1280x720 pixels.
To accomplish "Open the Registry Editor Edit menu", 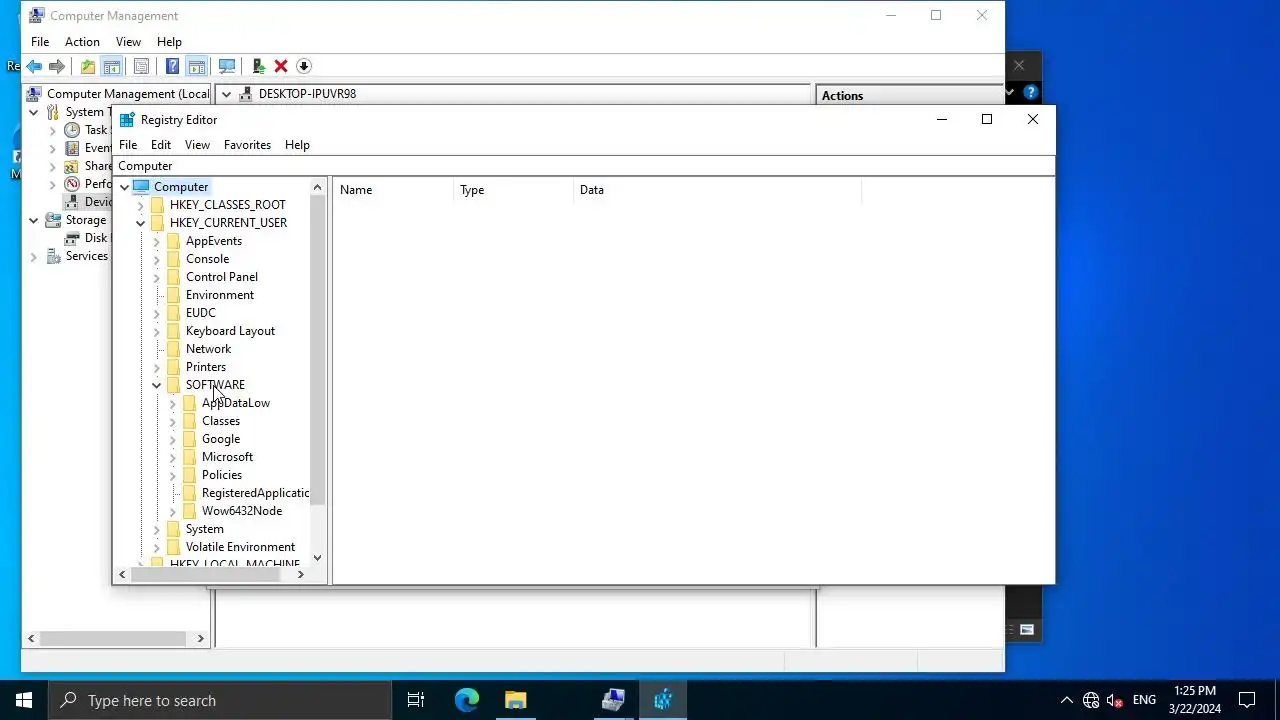I will coord(161,145).
